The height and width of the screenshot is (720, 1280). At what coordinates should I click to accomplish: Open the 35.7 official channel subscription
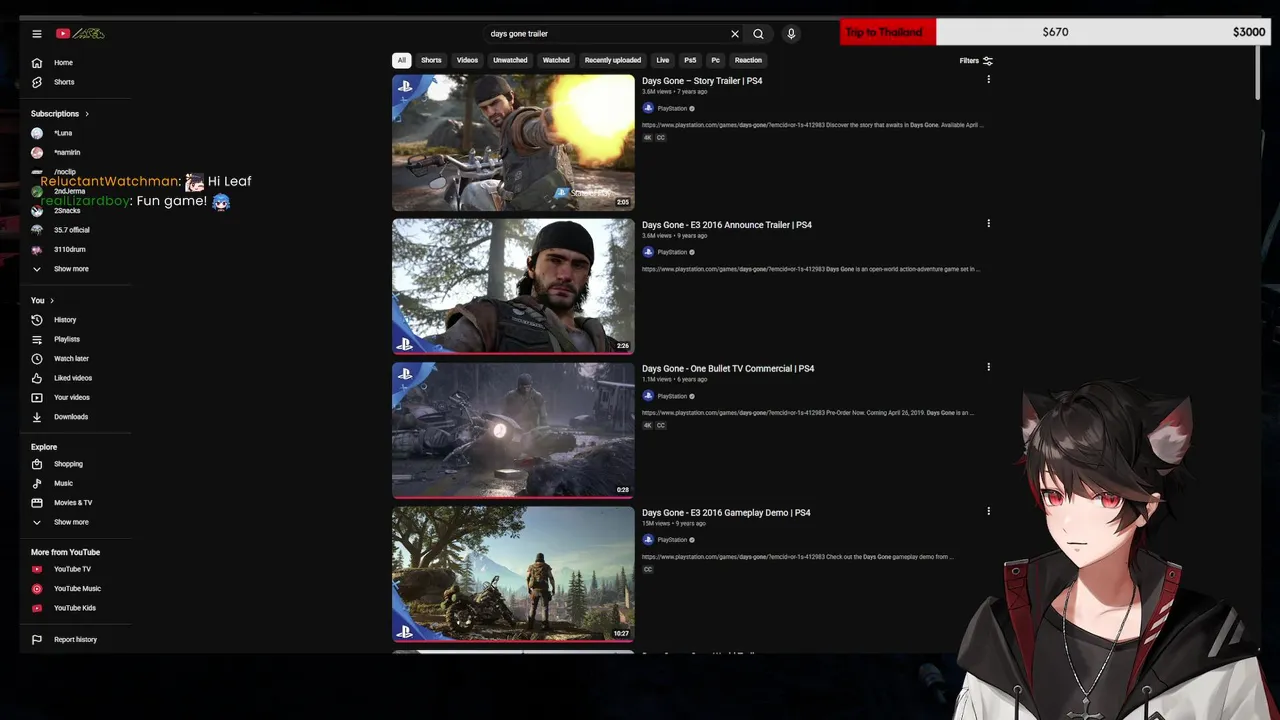(x=71, y=230)
